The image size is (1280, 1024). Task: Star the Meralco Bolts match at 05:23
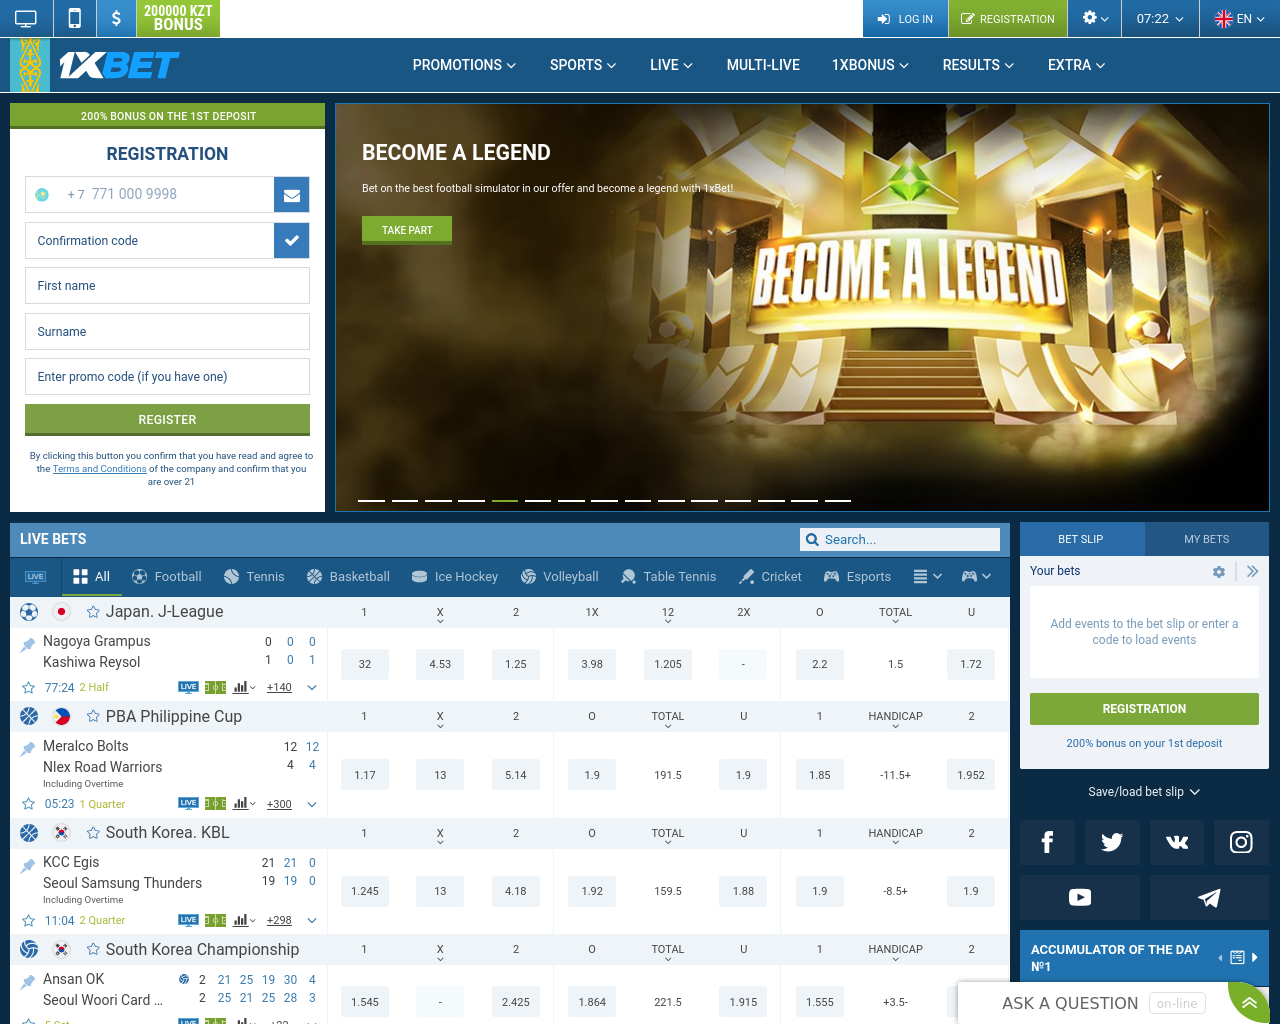pyautogui.click(x=29, y=804)
